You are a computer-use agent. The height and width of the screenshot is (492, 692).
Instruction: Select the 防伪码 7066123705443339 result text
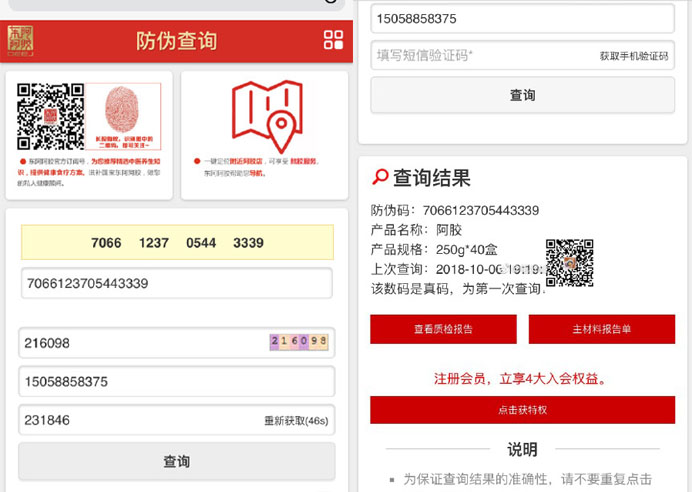pos(455,210)
